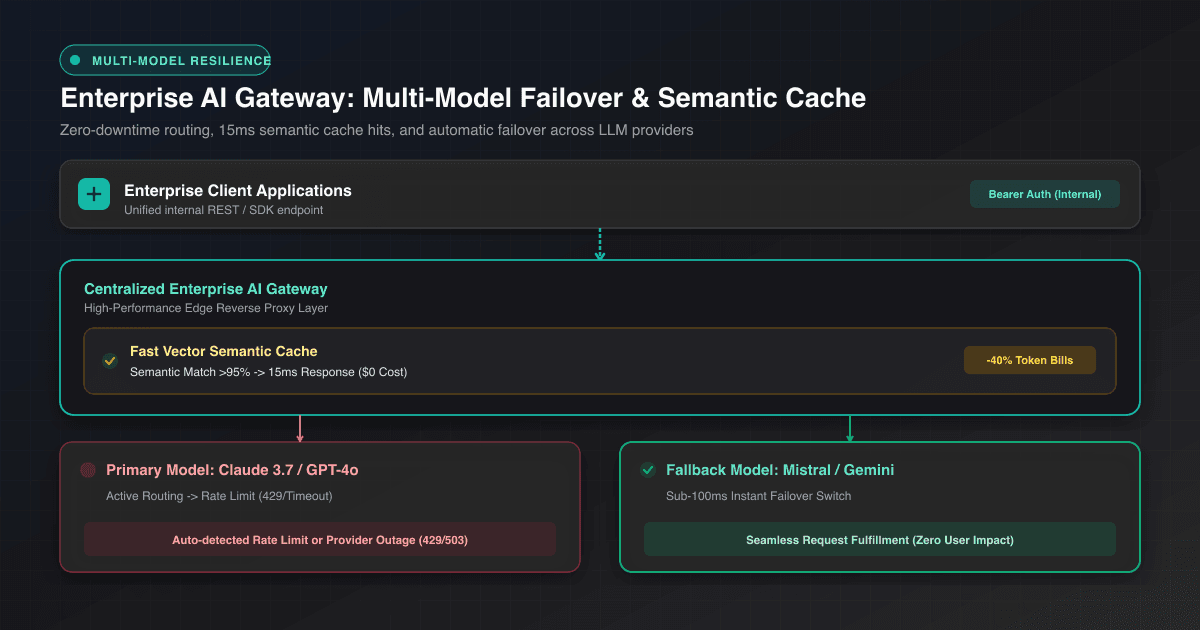
Task: Click High-Performance Edge Reverse Proxy Layer text
Action: pos(206,308)
